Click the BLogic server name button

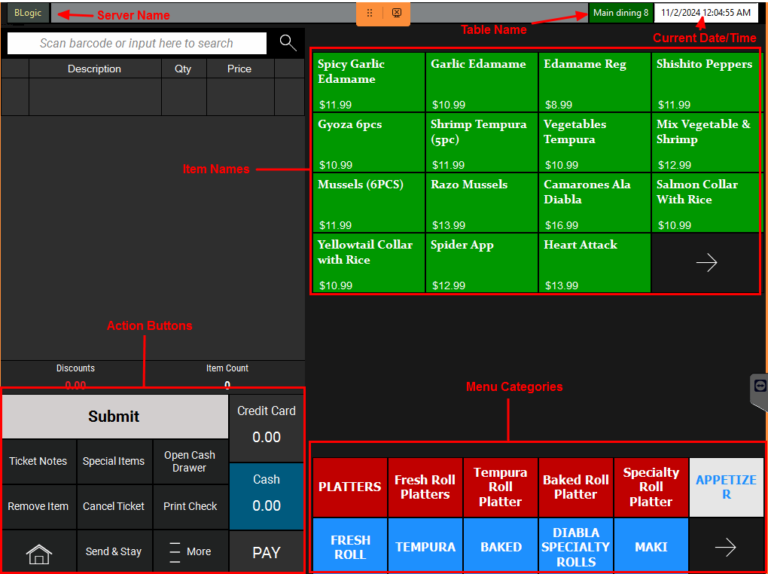28,13
